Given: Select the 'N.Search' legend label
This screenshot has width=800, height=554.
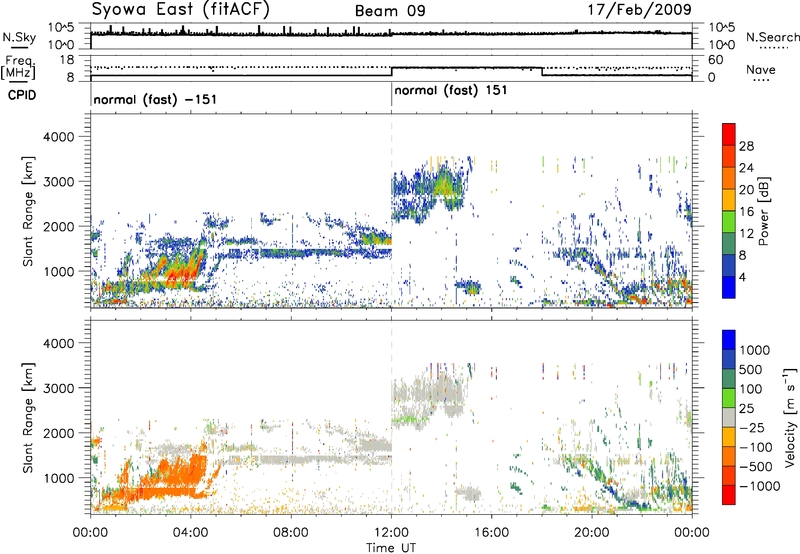Looking at the screenshot, I should [x=772, y=37].
